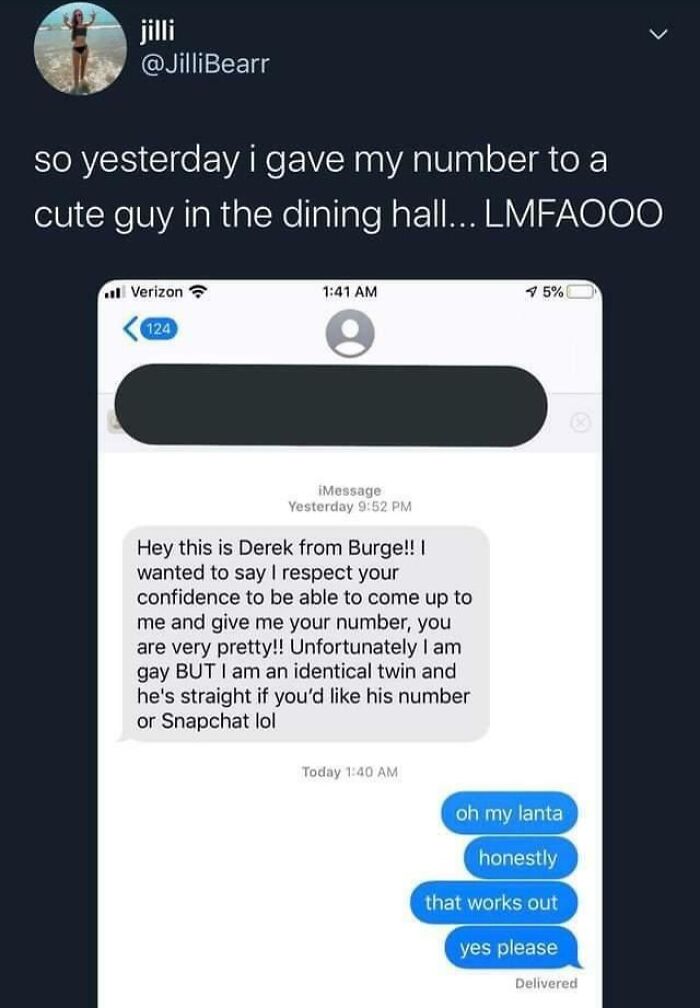The height and width of the screenshot is (1008, 700).
Task: Tap the Wi-Fi status icon
Action: 198,292
